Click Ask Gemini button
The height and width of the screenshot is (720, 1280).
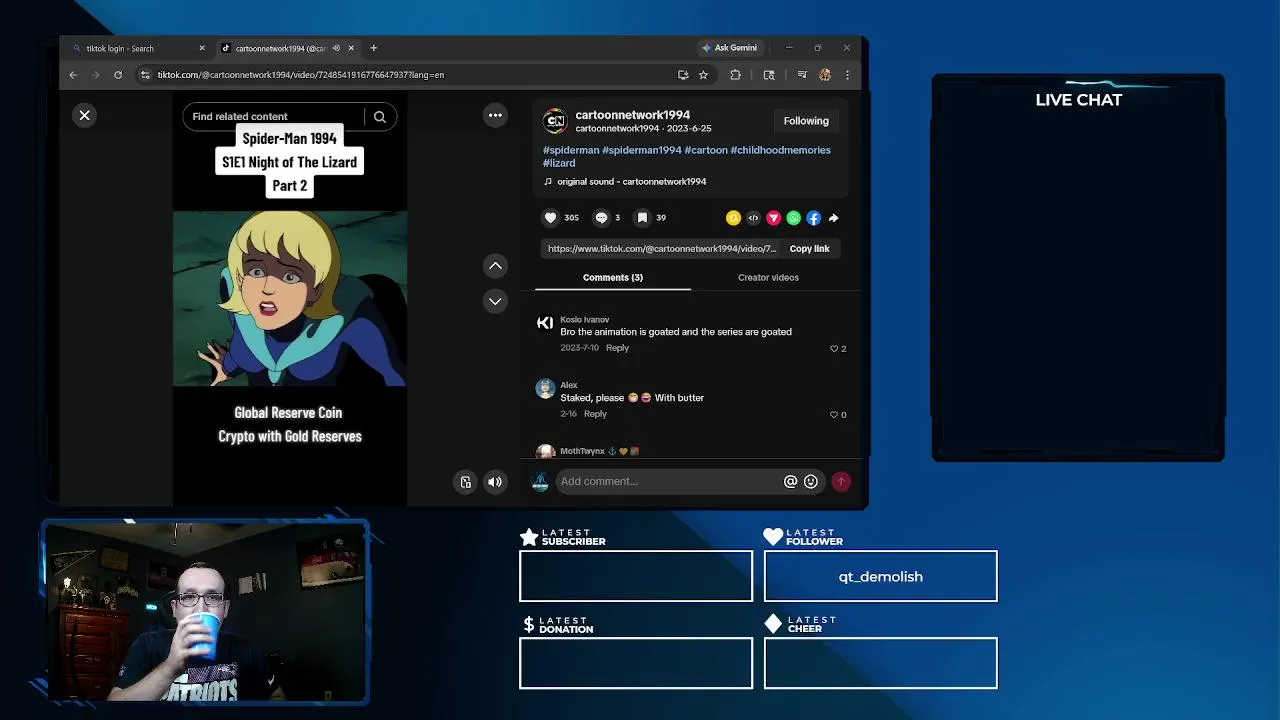click(730, 48)
